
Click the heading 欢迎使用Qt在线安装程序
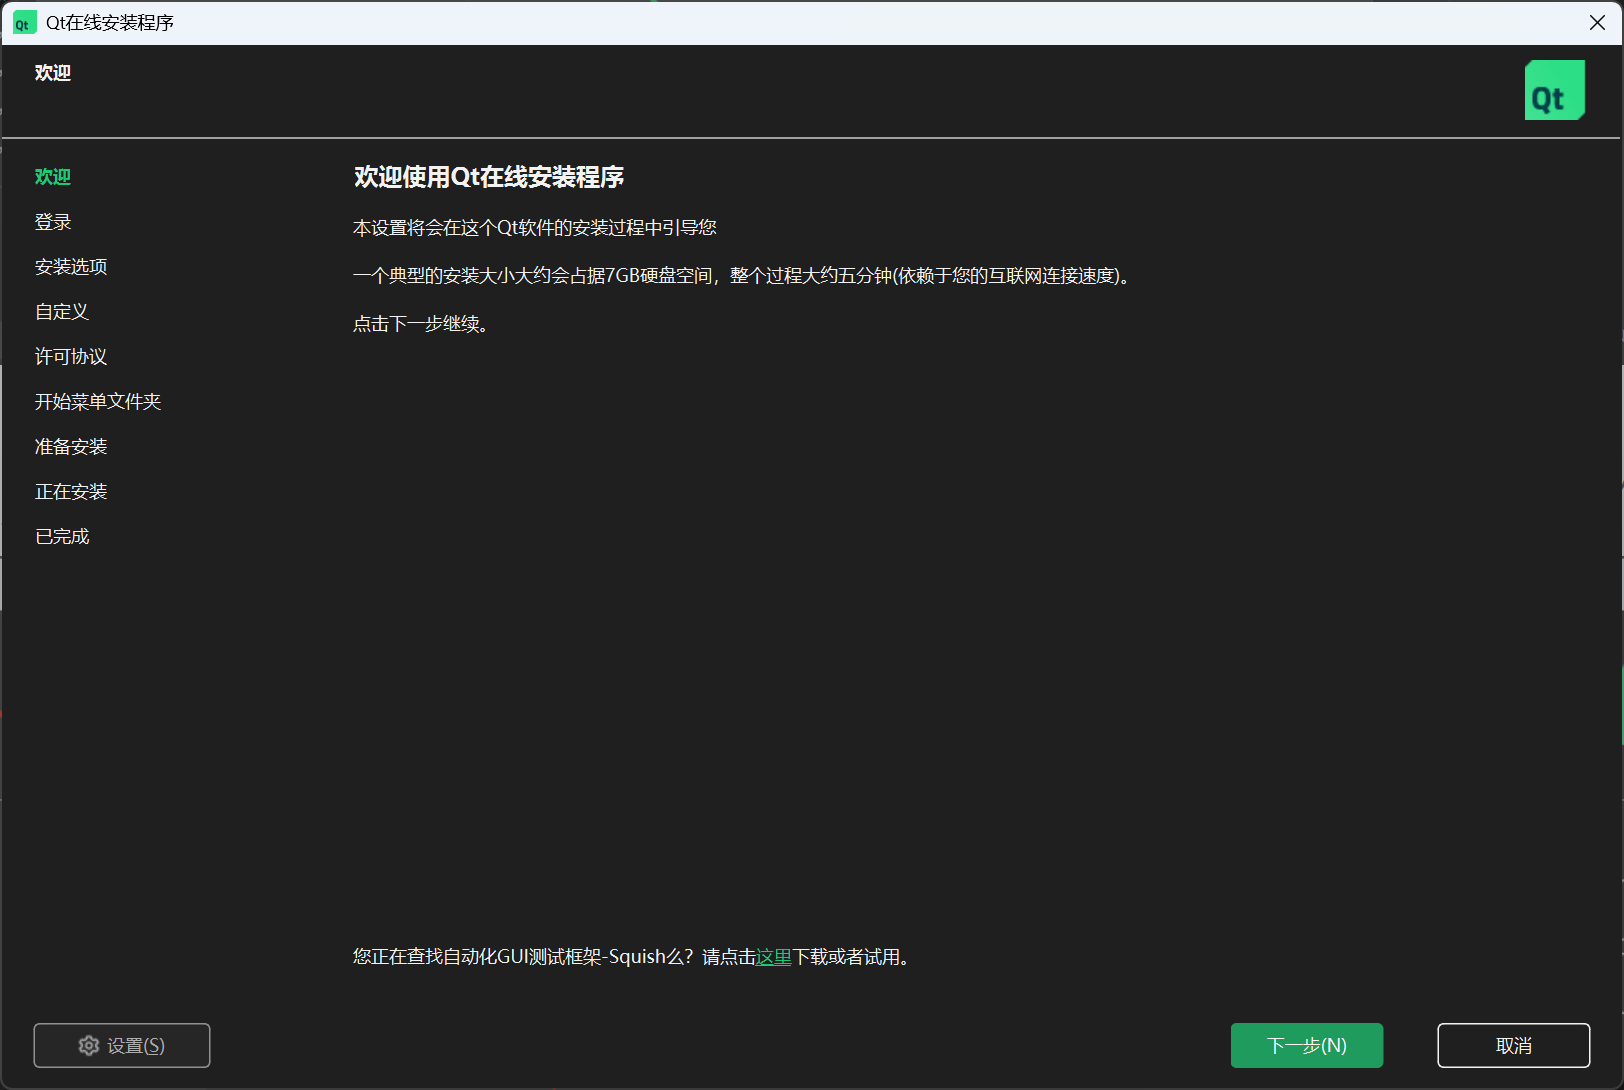(489, 177)
